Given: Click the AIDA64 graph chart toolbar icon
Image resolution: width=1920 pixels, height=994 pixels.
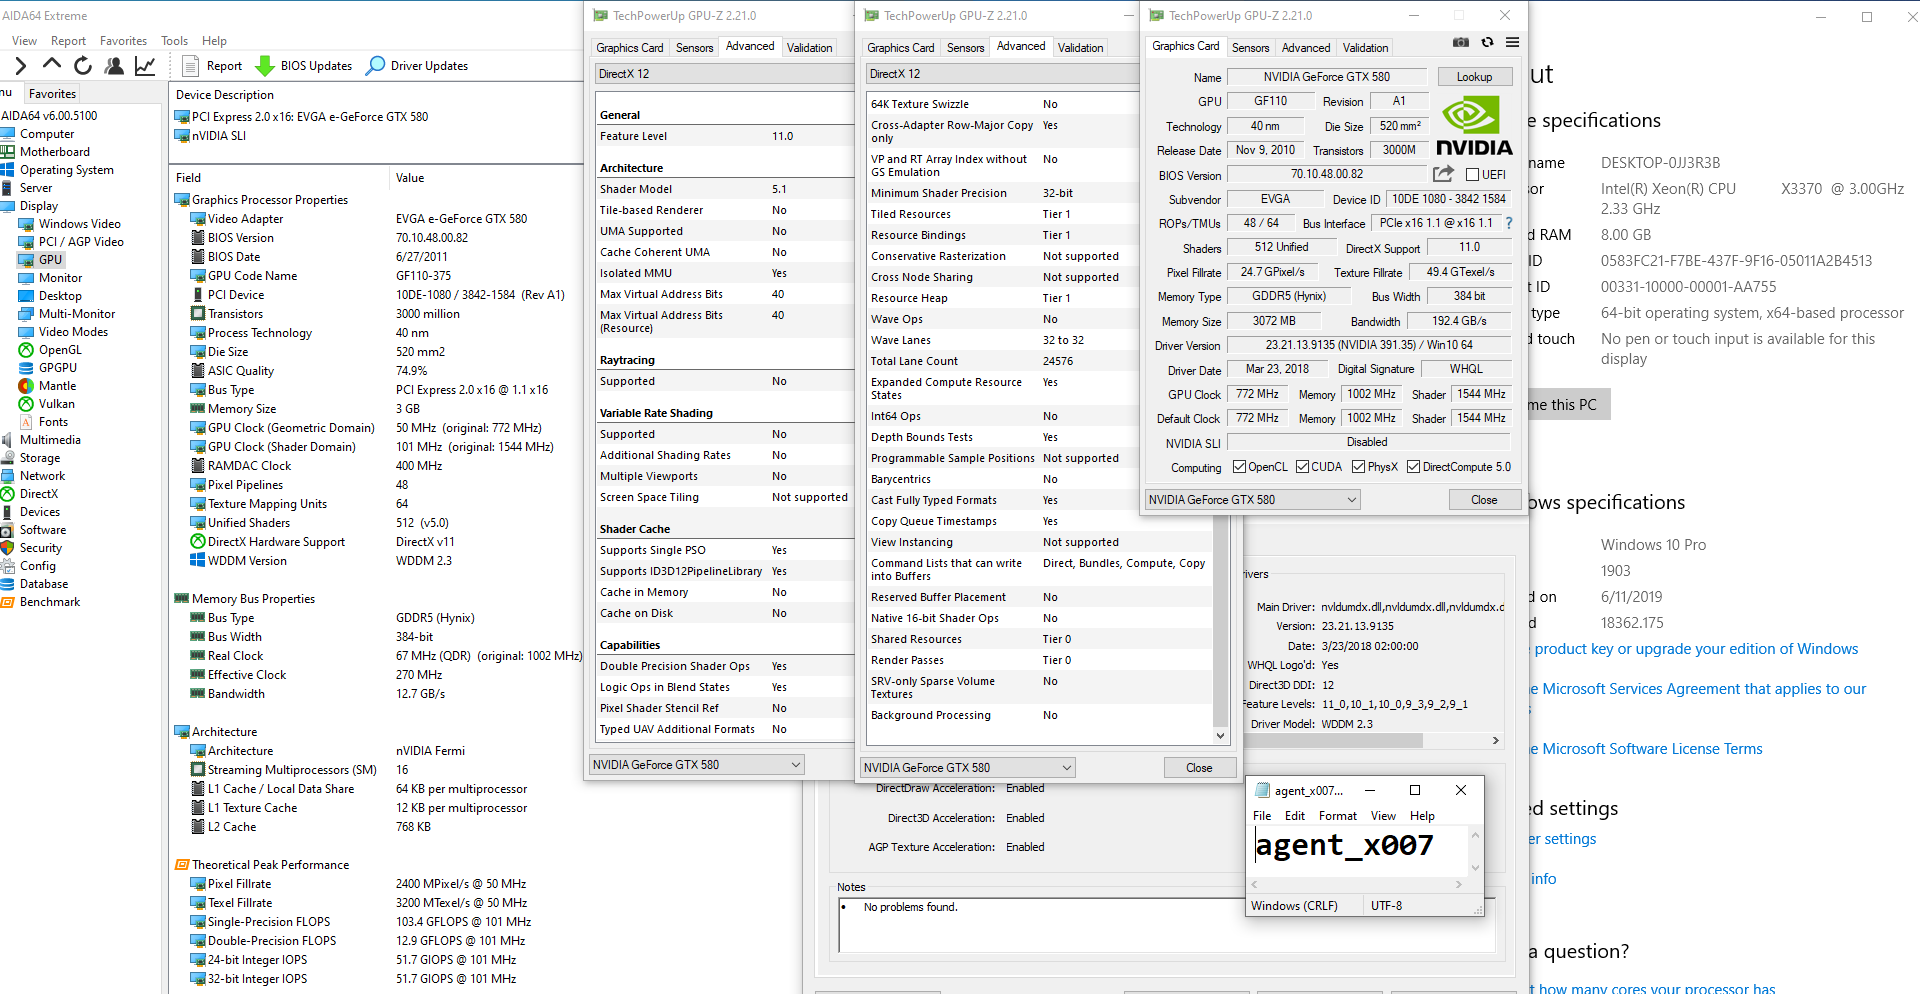Looking at the screenshot, I should coord(146,66).
